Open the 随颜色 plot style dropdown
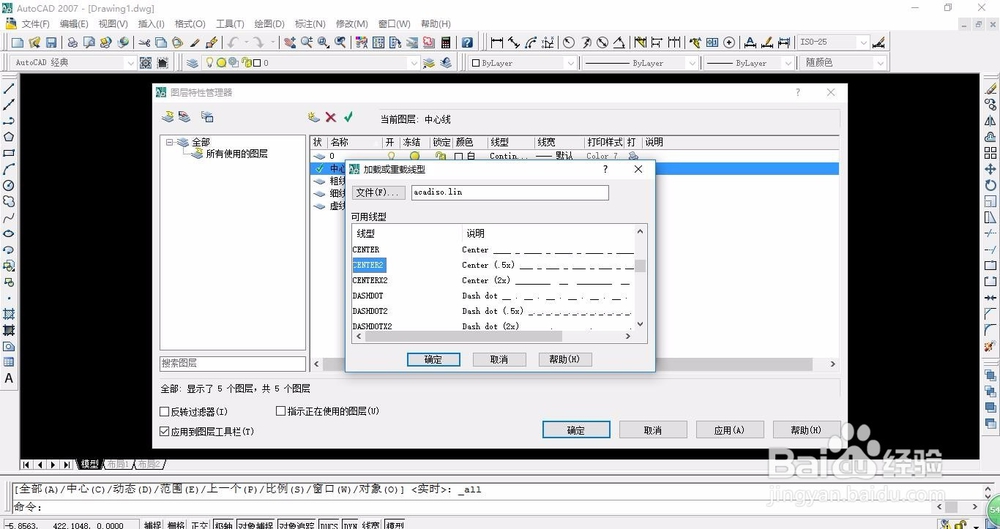This screenshot has width=1000, height=529. click(x=881, y=63)
